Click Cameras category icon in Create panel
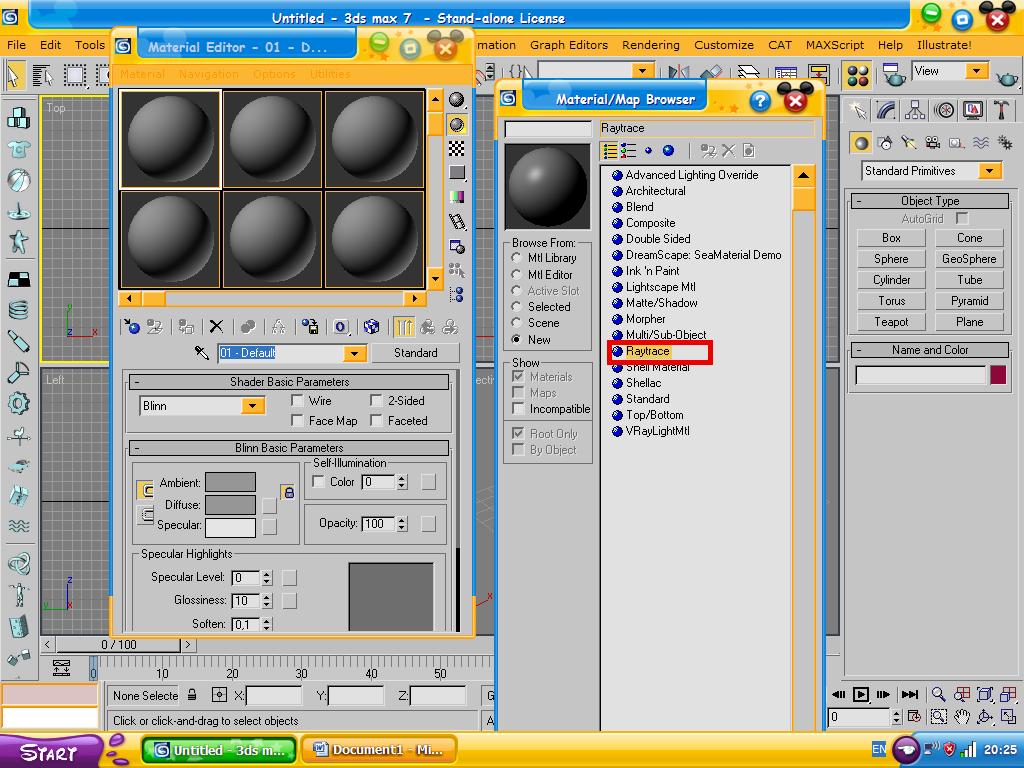 coord(933,142)
